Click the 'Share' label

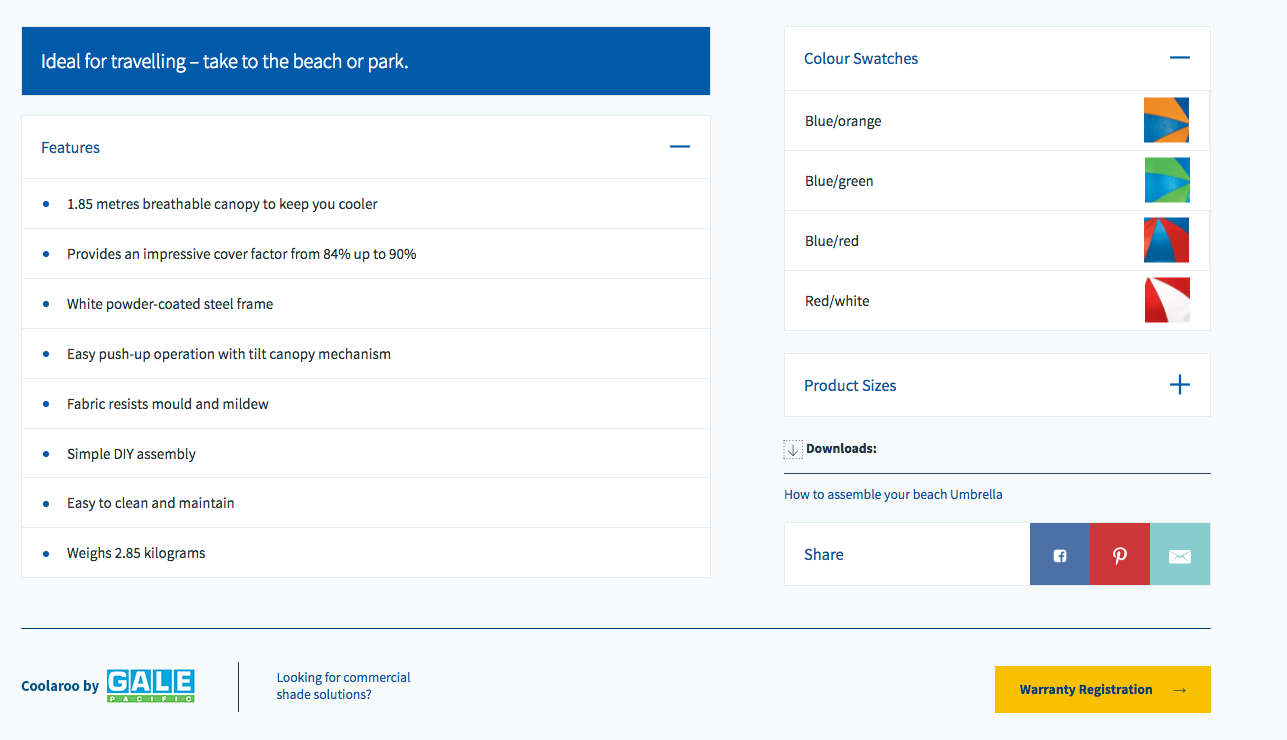point(824,555)
